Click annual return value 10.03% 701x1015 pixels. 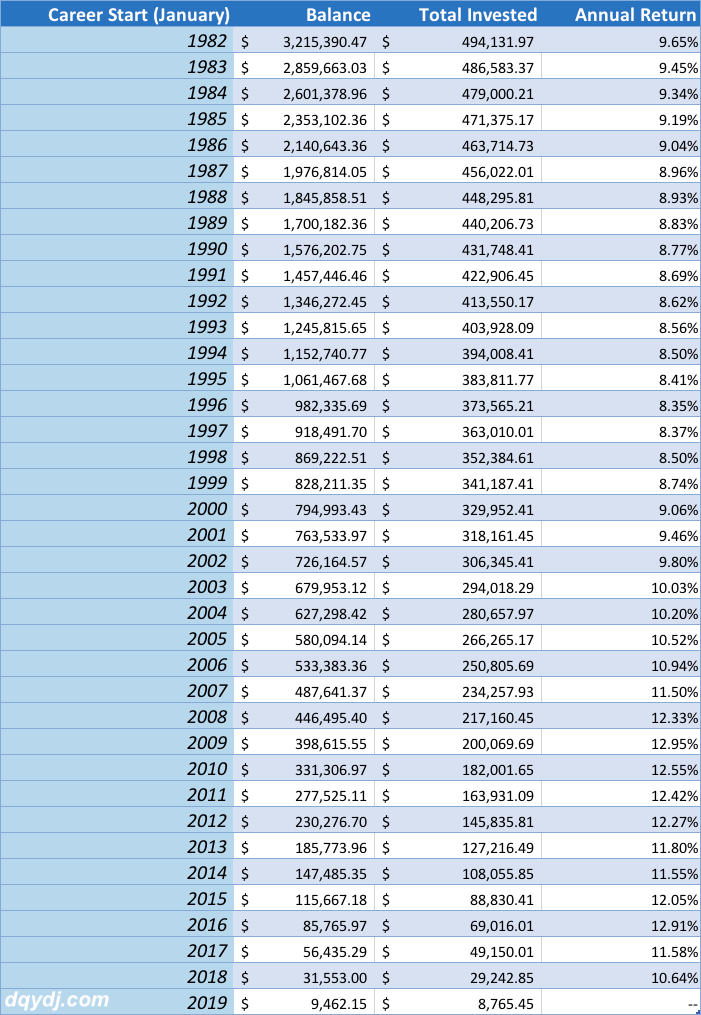[x=621, y=586]
